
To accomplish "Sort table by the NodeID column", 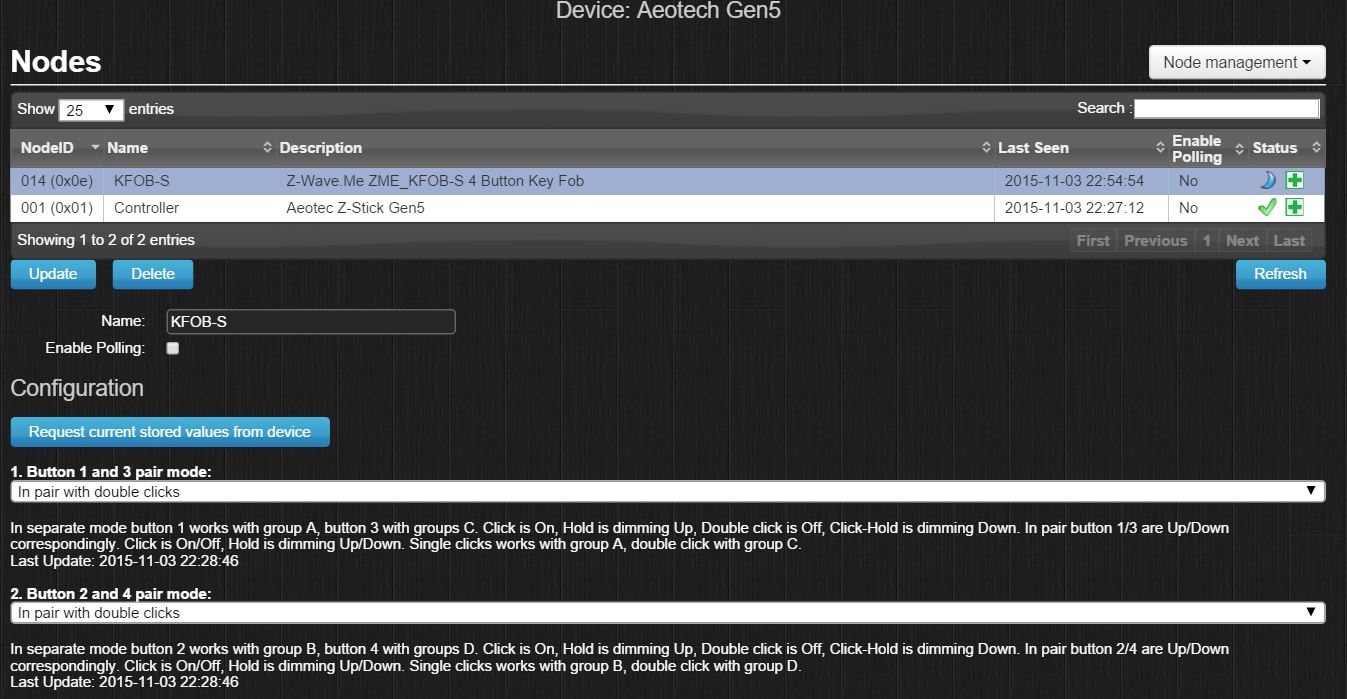I will click(x=57, y=148).
